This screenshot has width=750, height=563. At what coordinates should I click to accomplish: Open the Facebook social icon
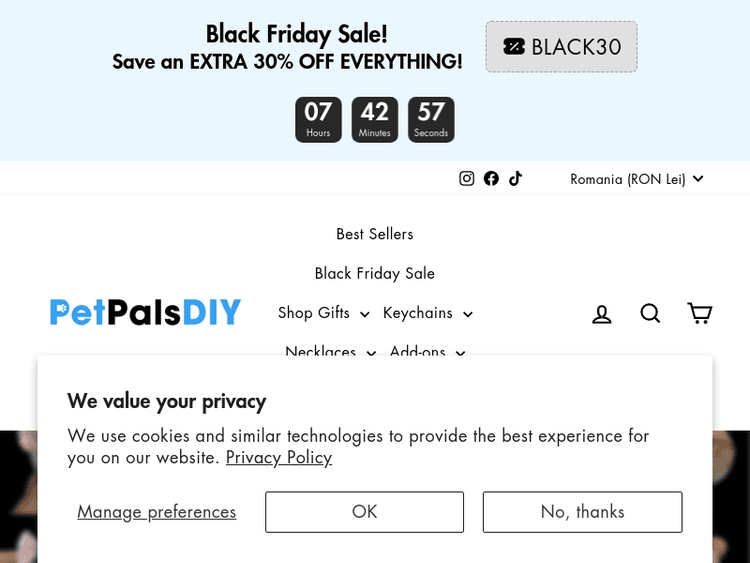(491, 179)
